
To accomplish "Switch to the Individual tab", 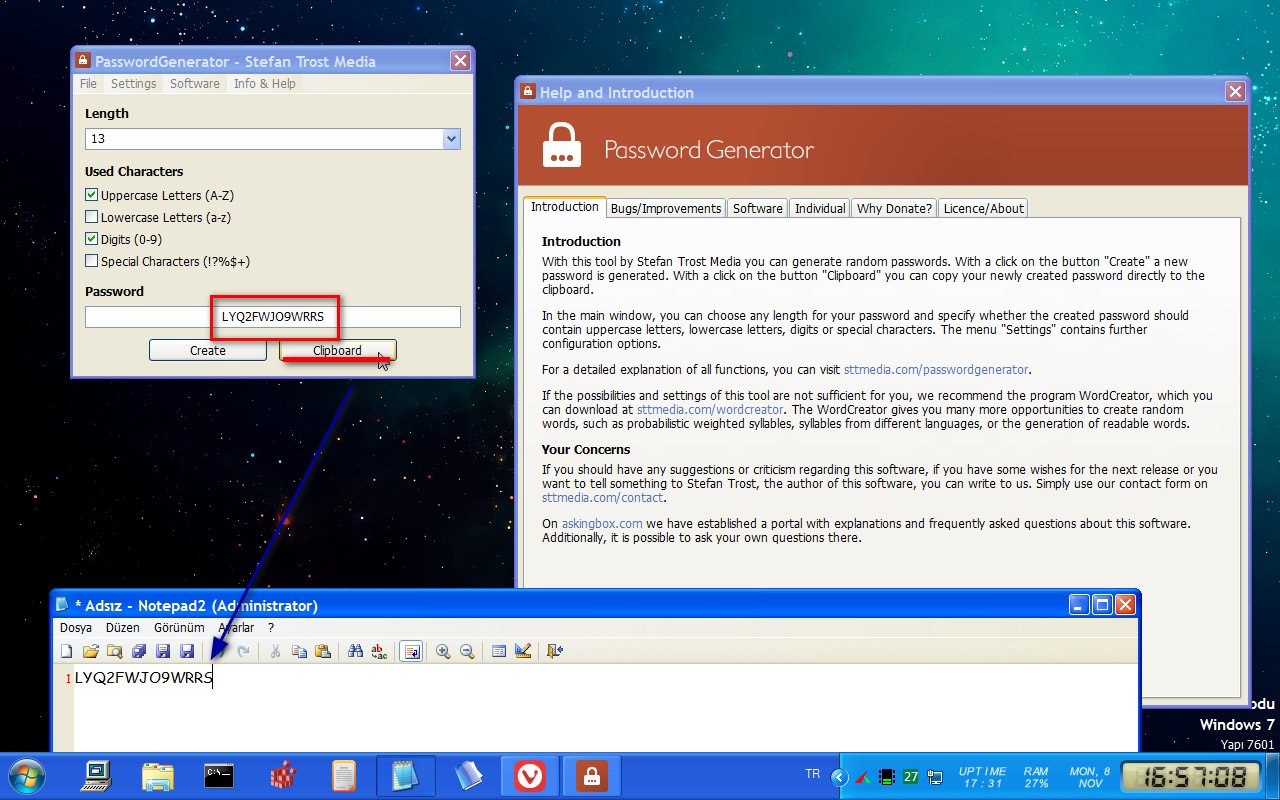I will 820,208.
